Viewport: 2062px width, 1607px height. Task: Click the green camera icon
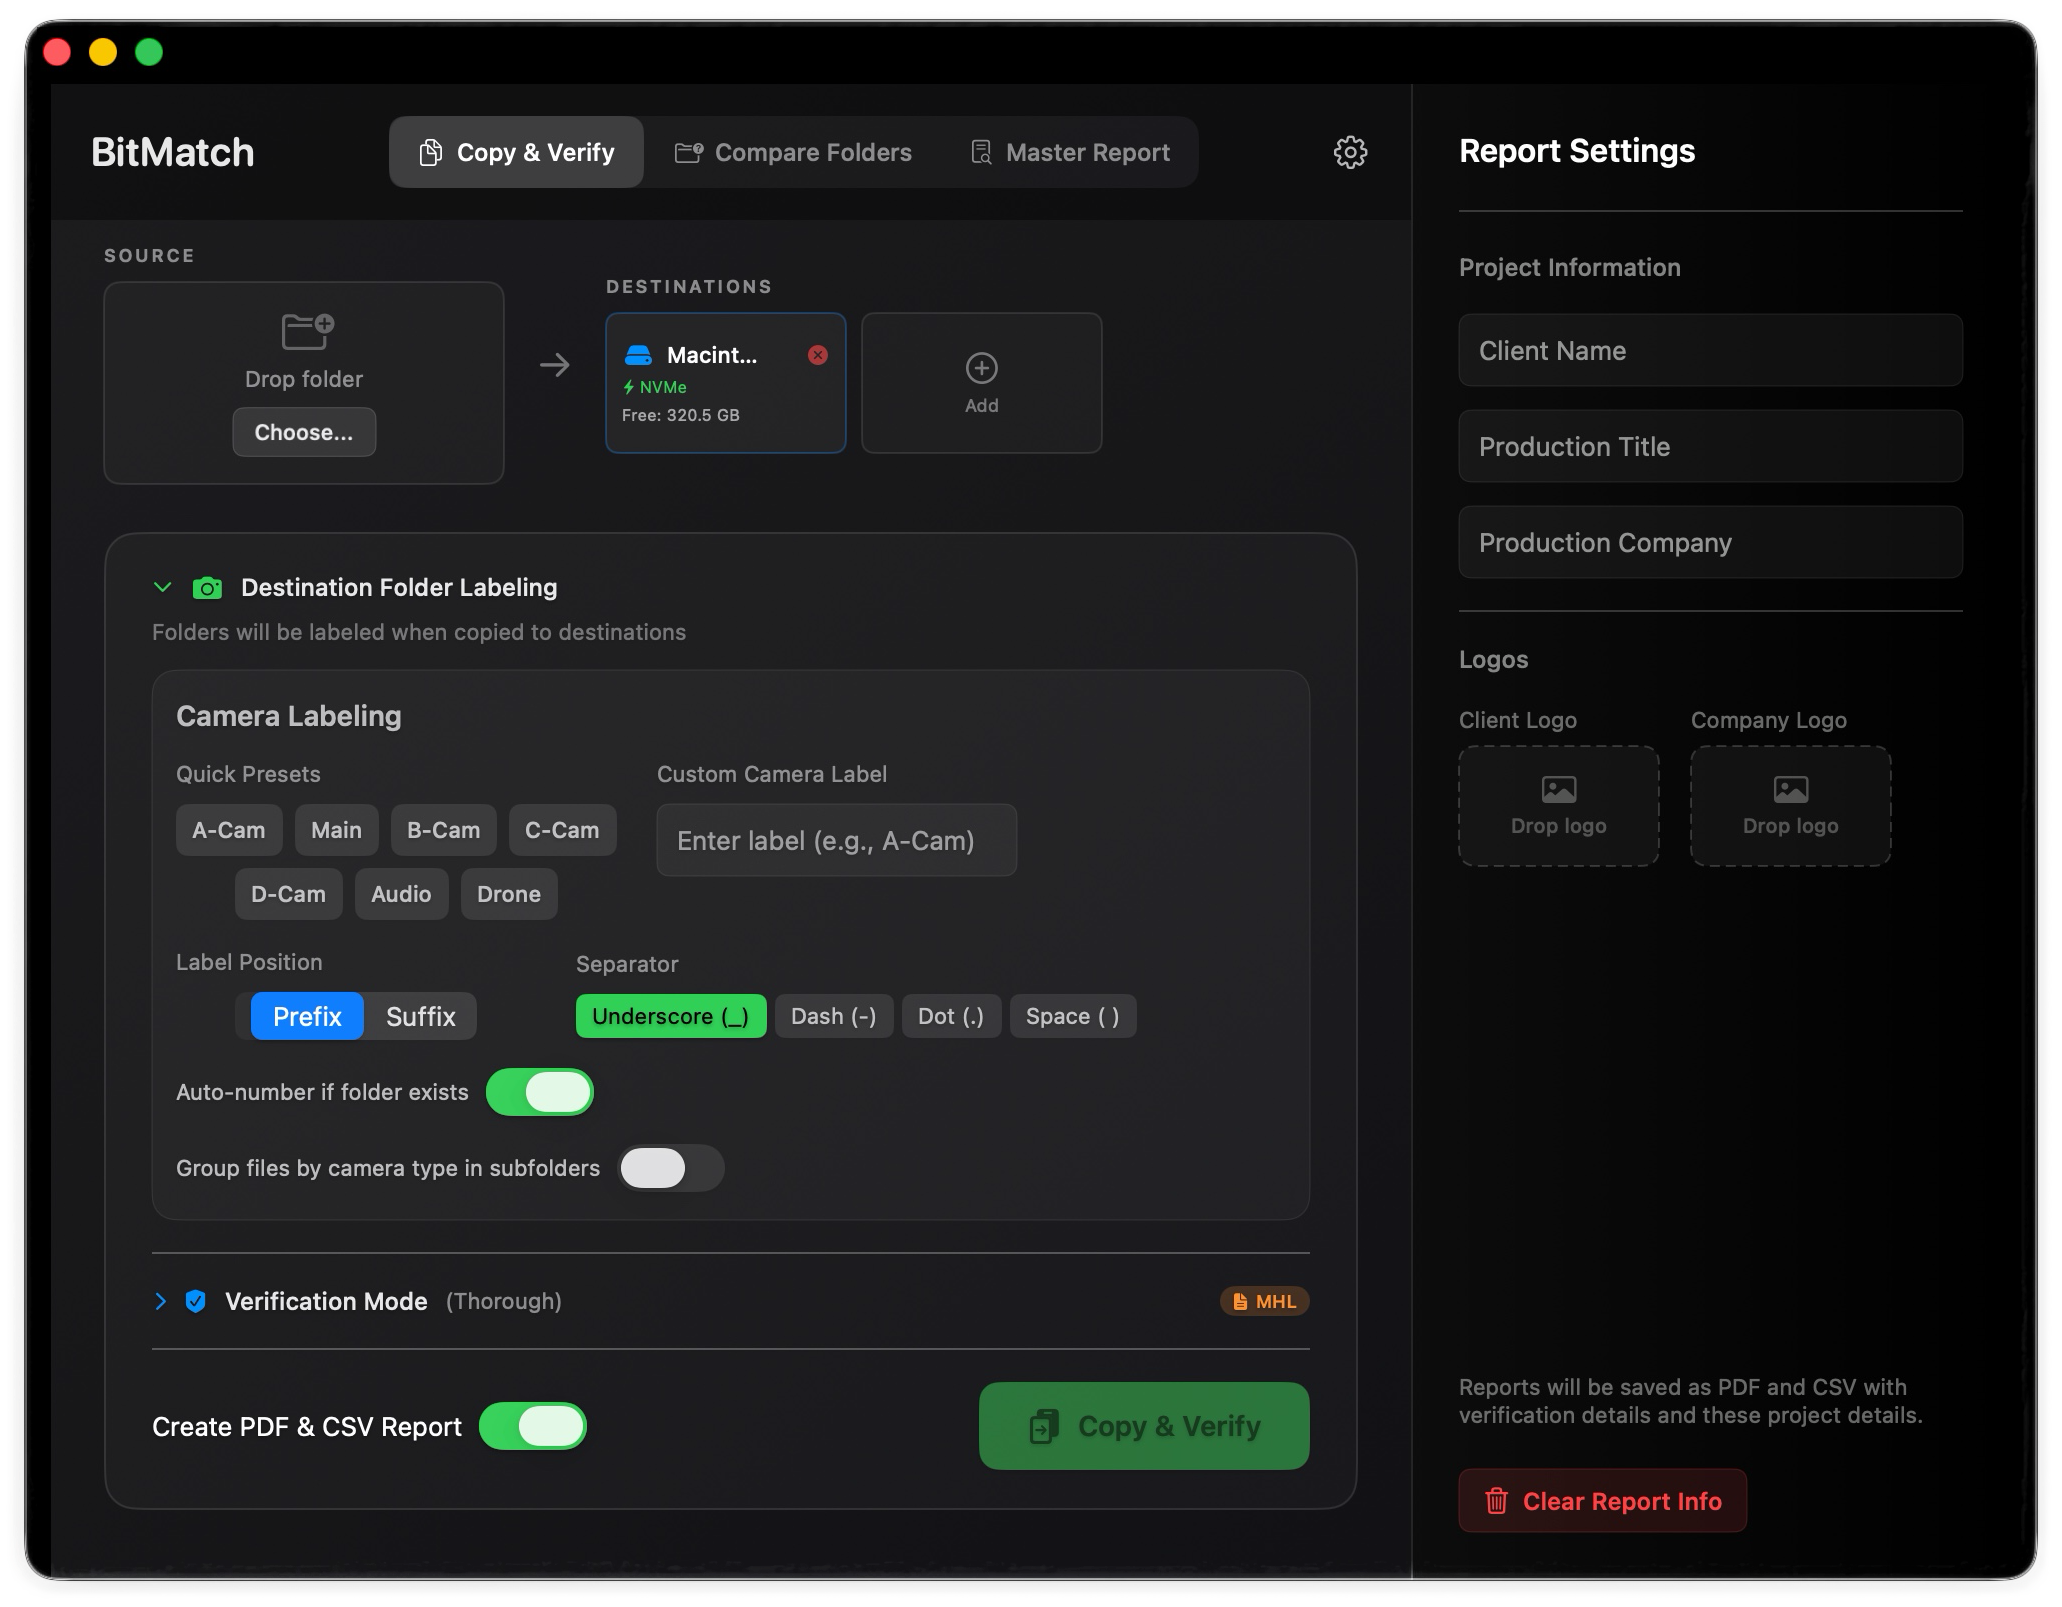207,588
